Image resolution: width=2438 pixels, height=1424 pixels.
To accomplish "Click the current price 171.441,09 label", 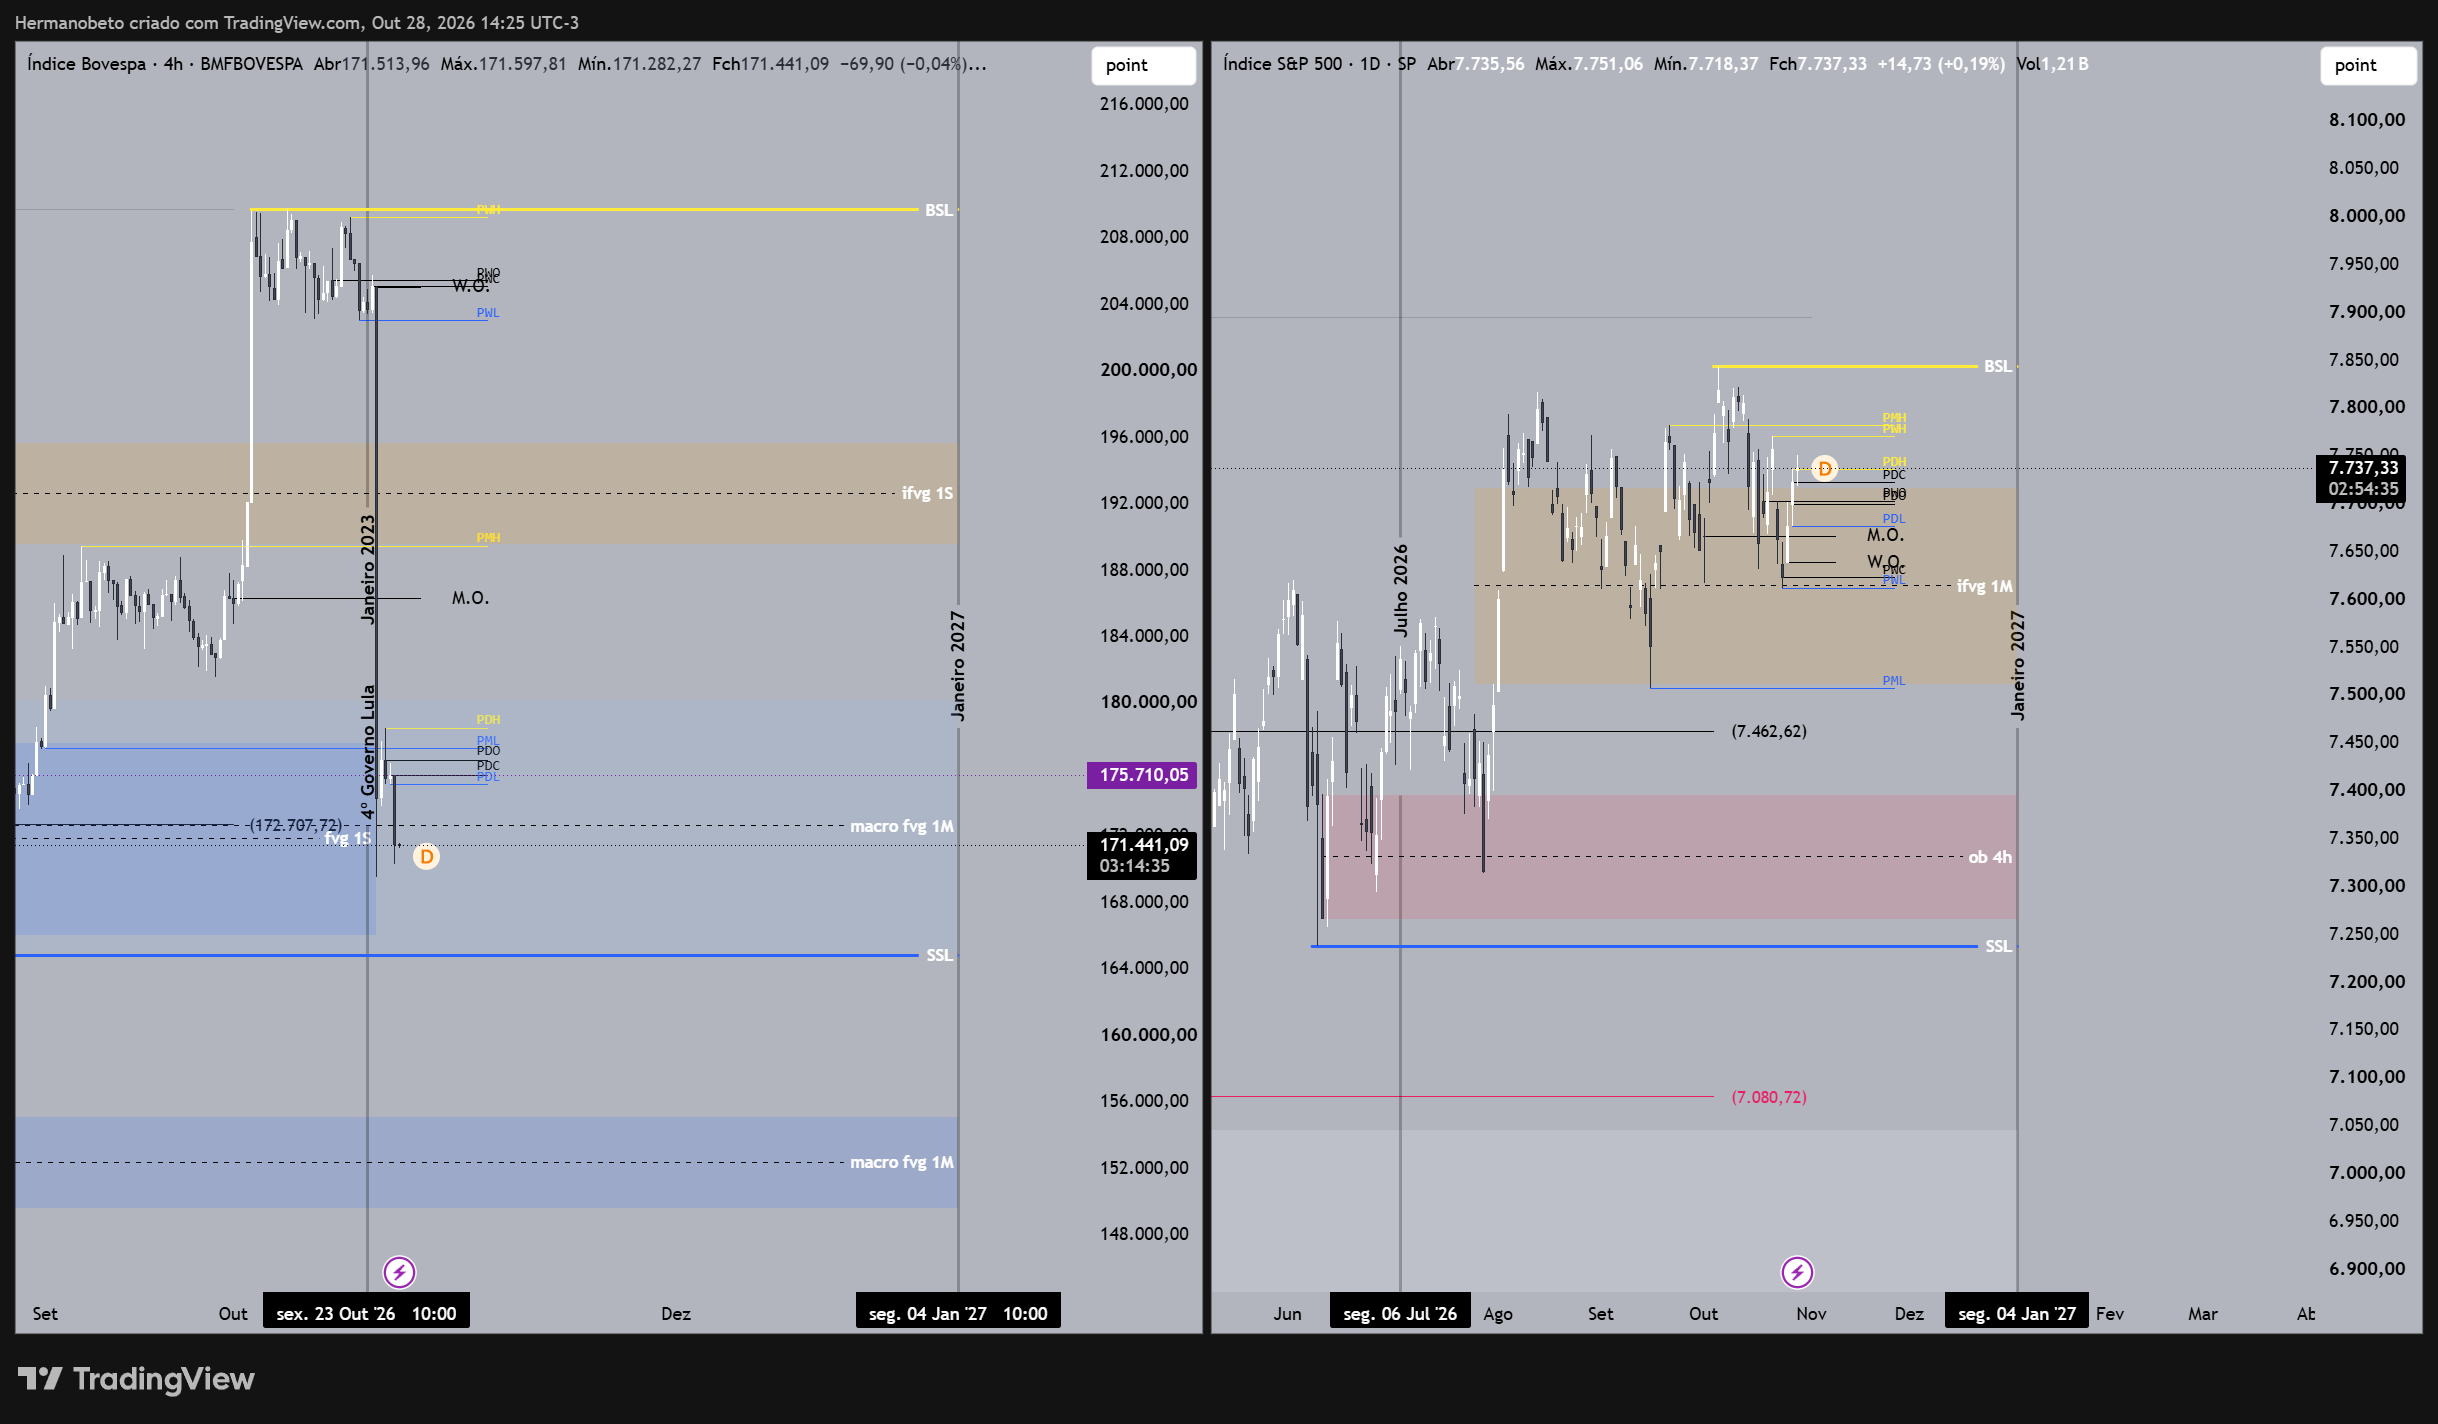I will [1142, 855].
